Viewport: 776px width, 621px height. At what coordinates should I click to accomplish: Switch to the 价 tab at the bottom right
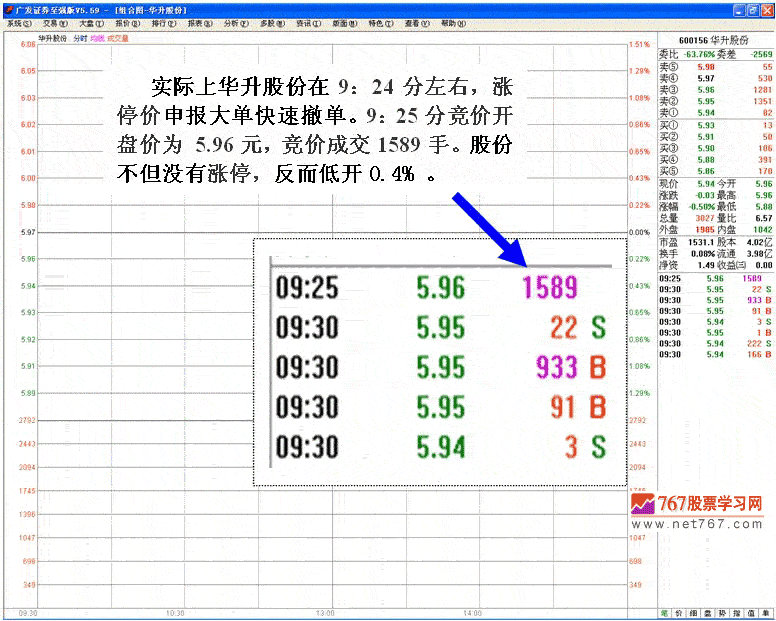click(681, 612)
